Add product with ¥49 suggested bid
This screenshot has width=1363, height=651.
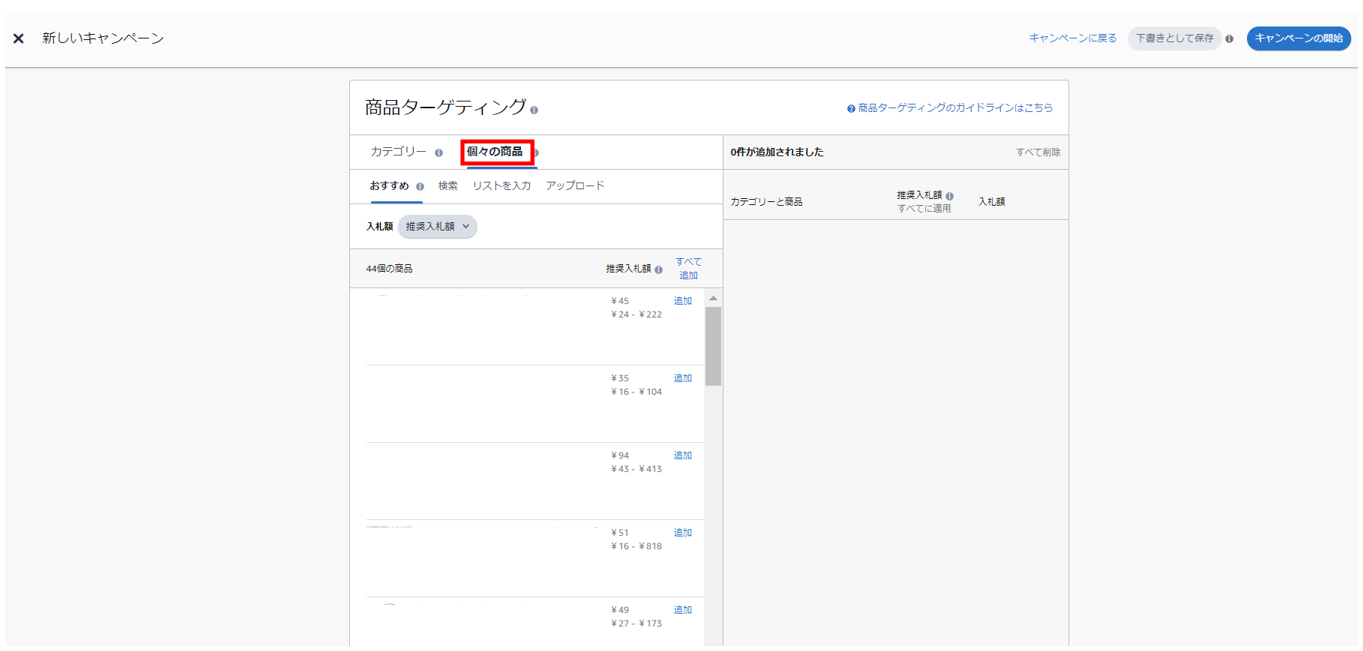point(683,610)
